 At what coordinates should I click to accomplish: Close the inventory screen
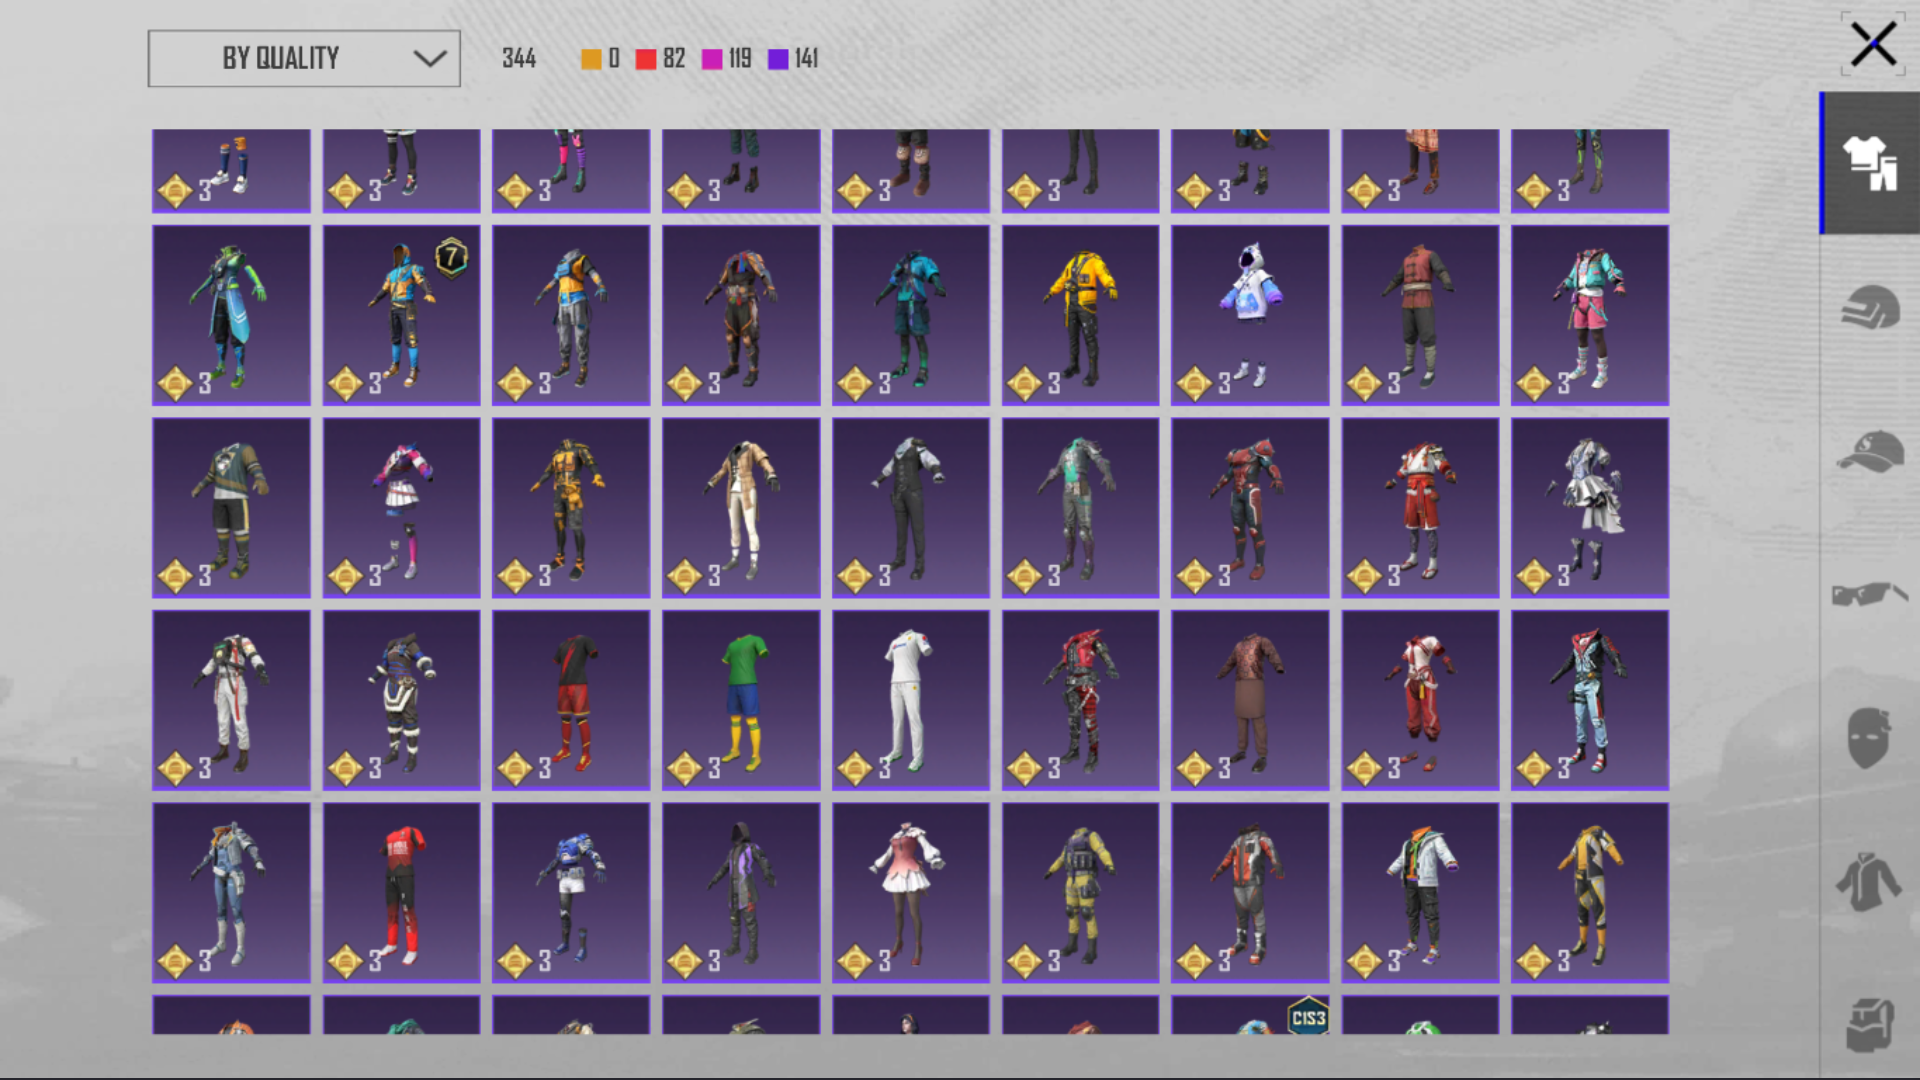(x=1873, y=45)
